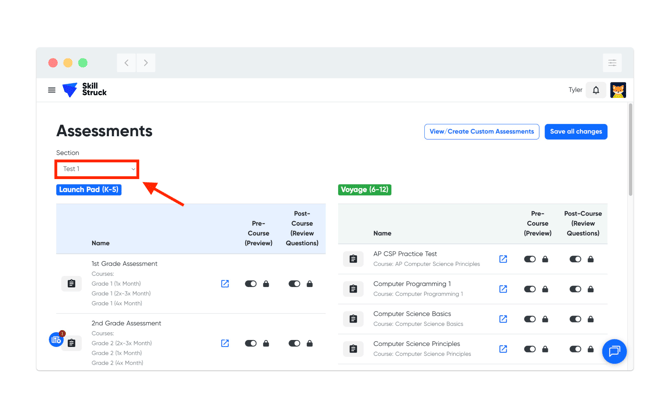Toggle Post-Course for 2nd Grade Assessment

coord(294,343)
